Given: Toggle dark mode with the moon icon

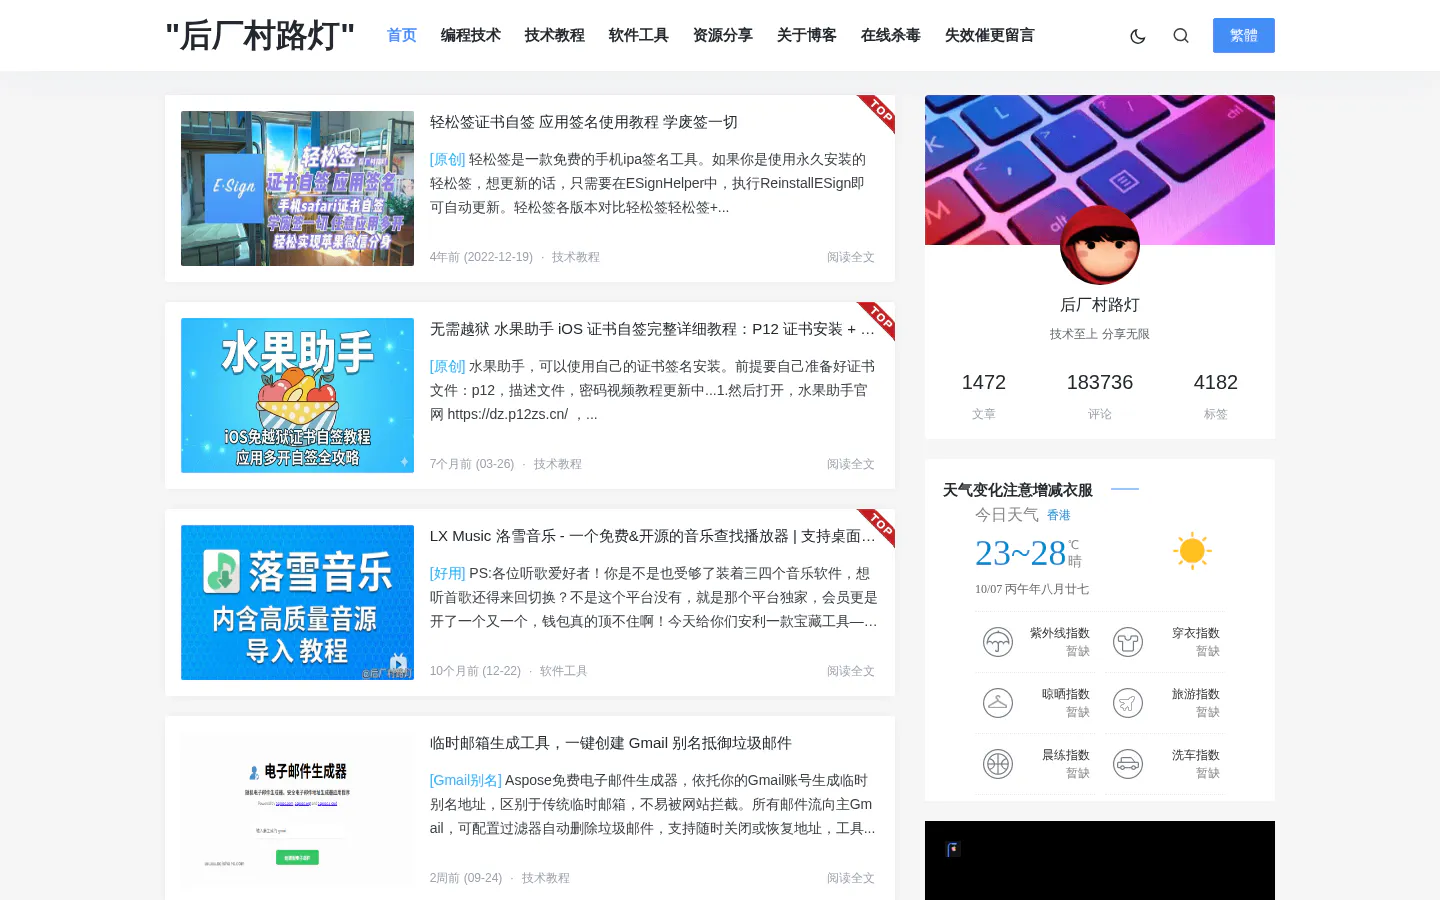Looking at the screenshot, I should pos(1137,36).
